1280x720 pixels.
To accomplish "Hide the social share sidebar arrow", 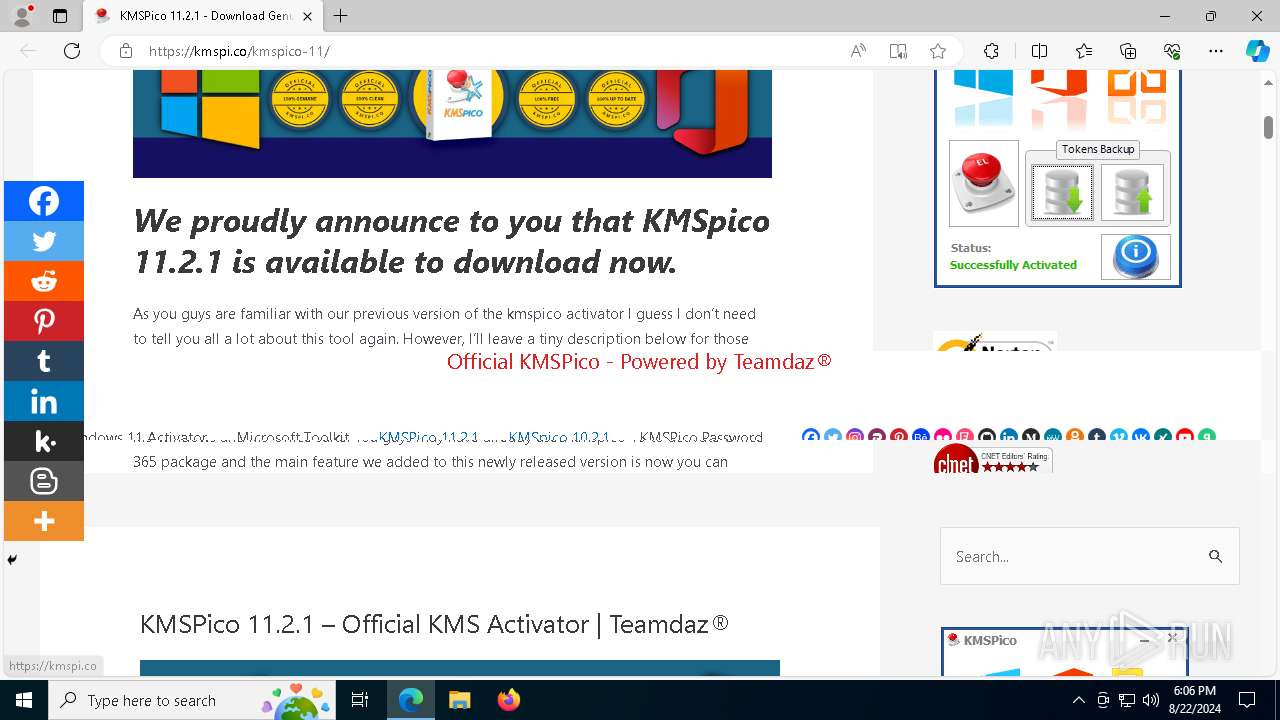I will (x=12, y=560).
